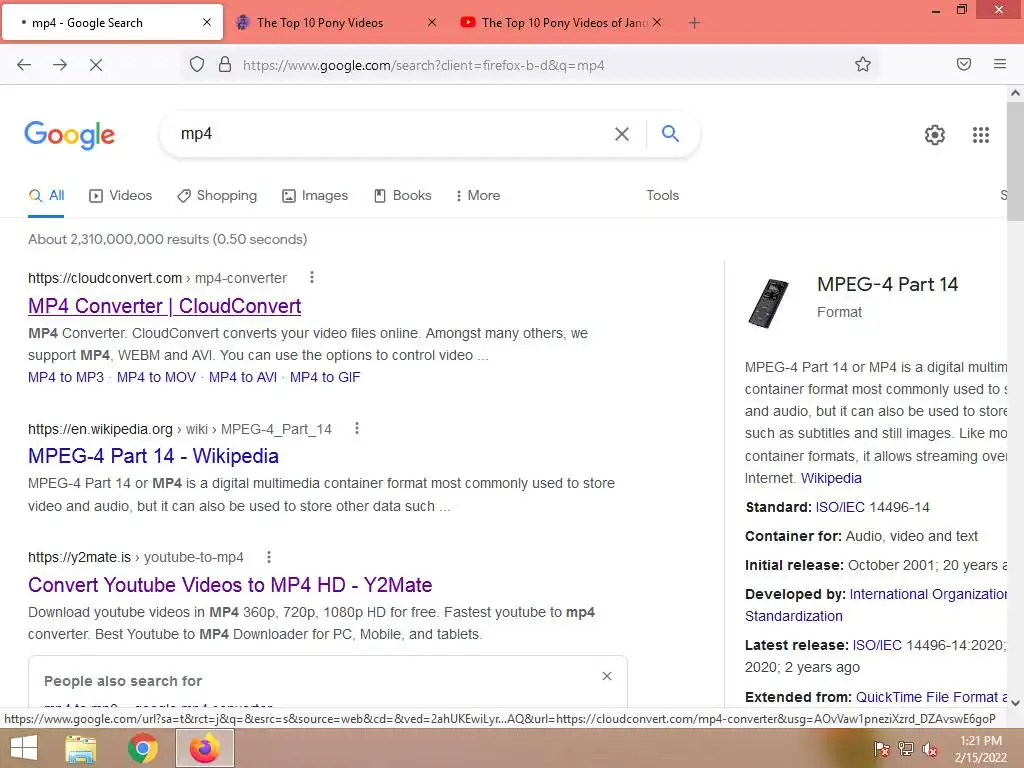Viewport: 1024px width, 768px height.
Task: Filter results by Videos
Action: 121,195
